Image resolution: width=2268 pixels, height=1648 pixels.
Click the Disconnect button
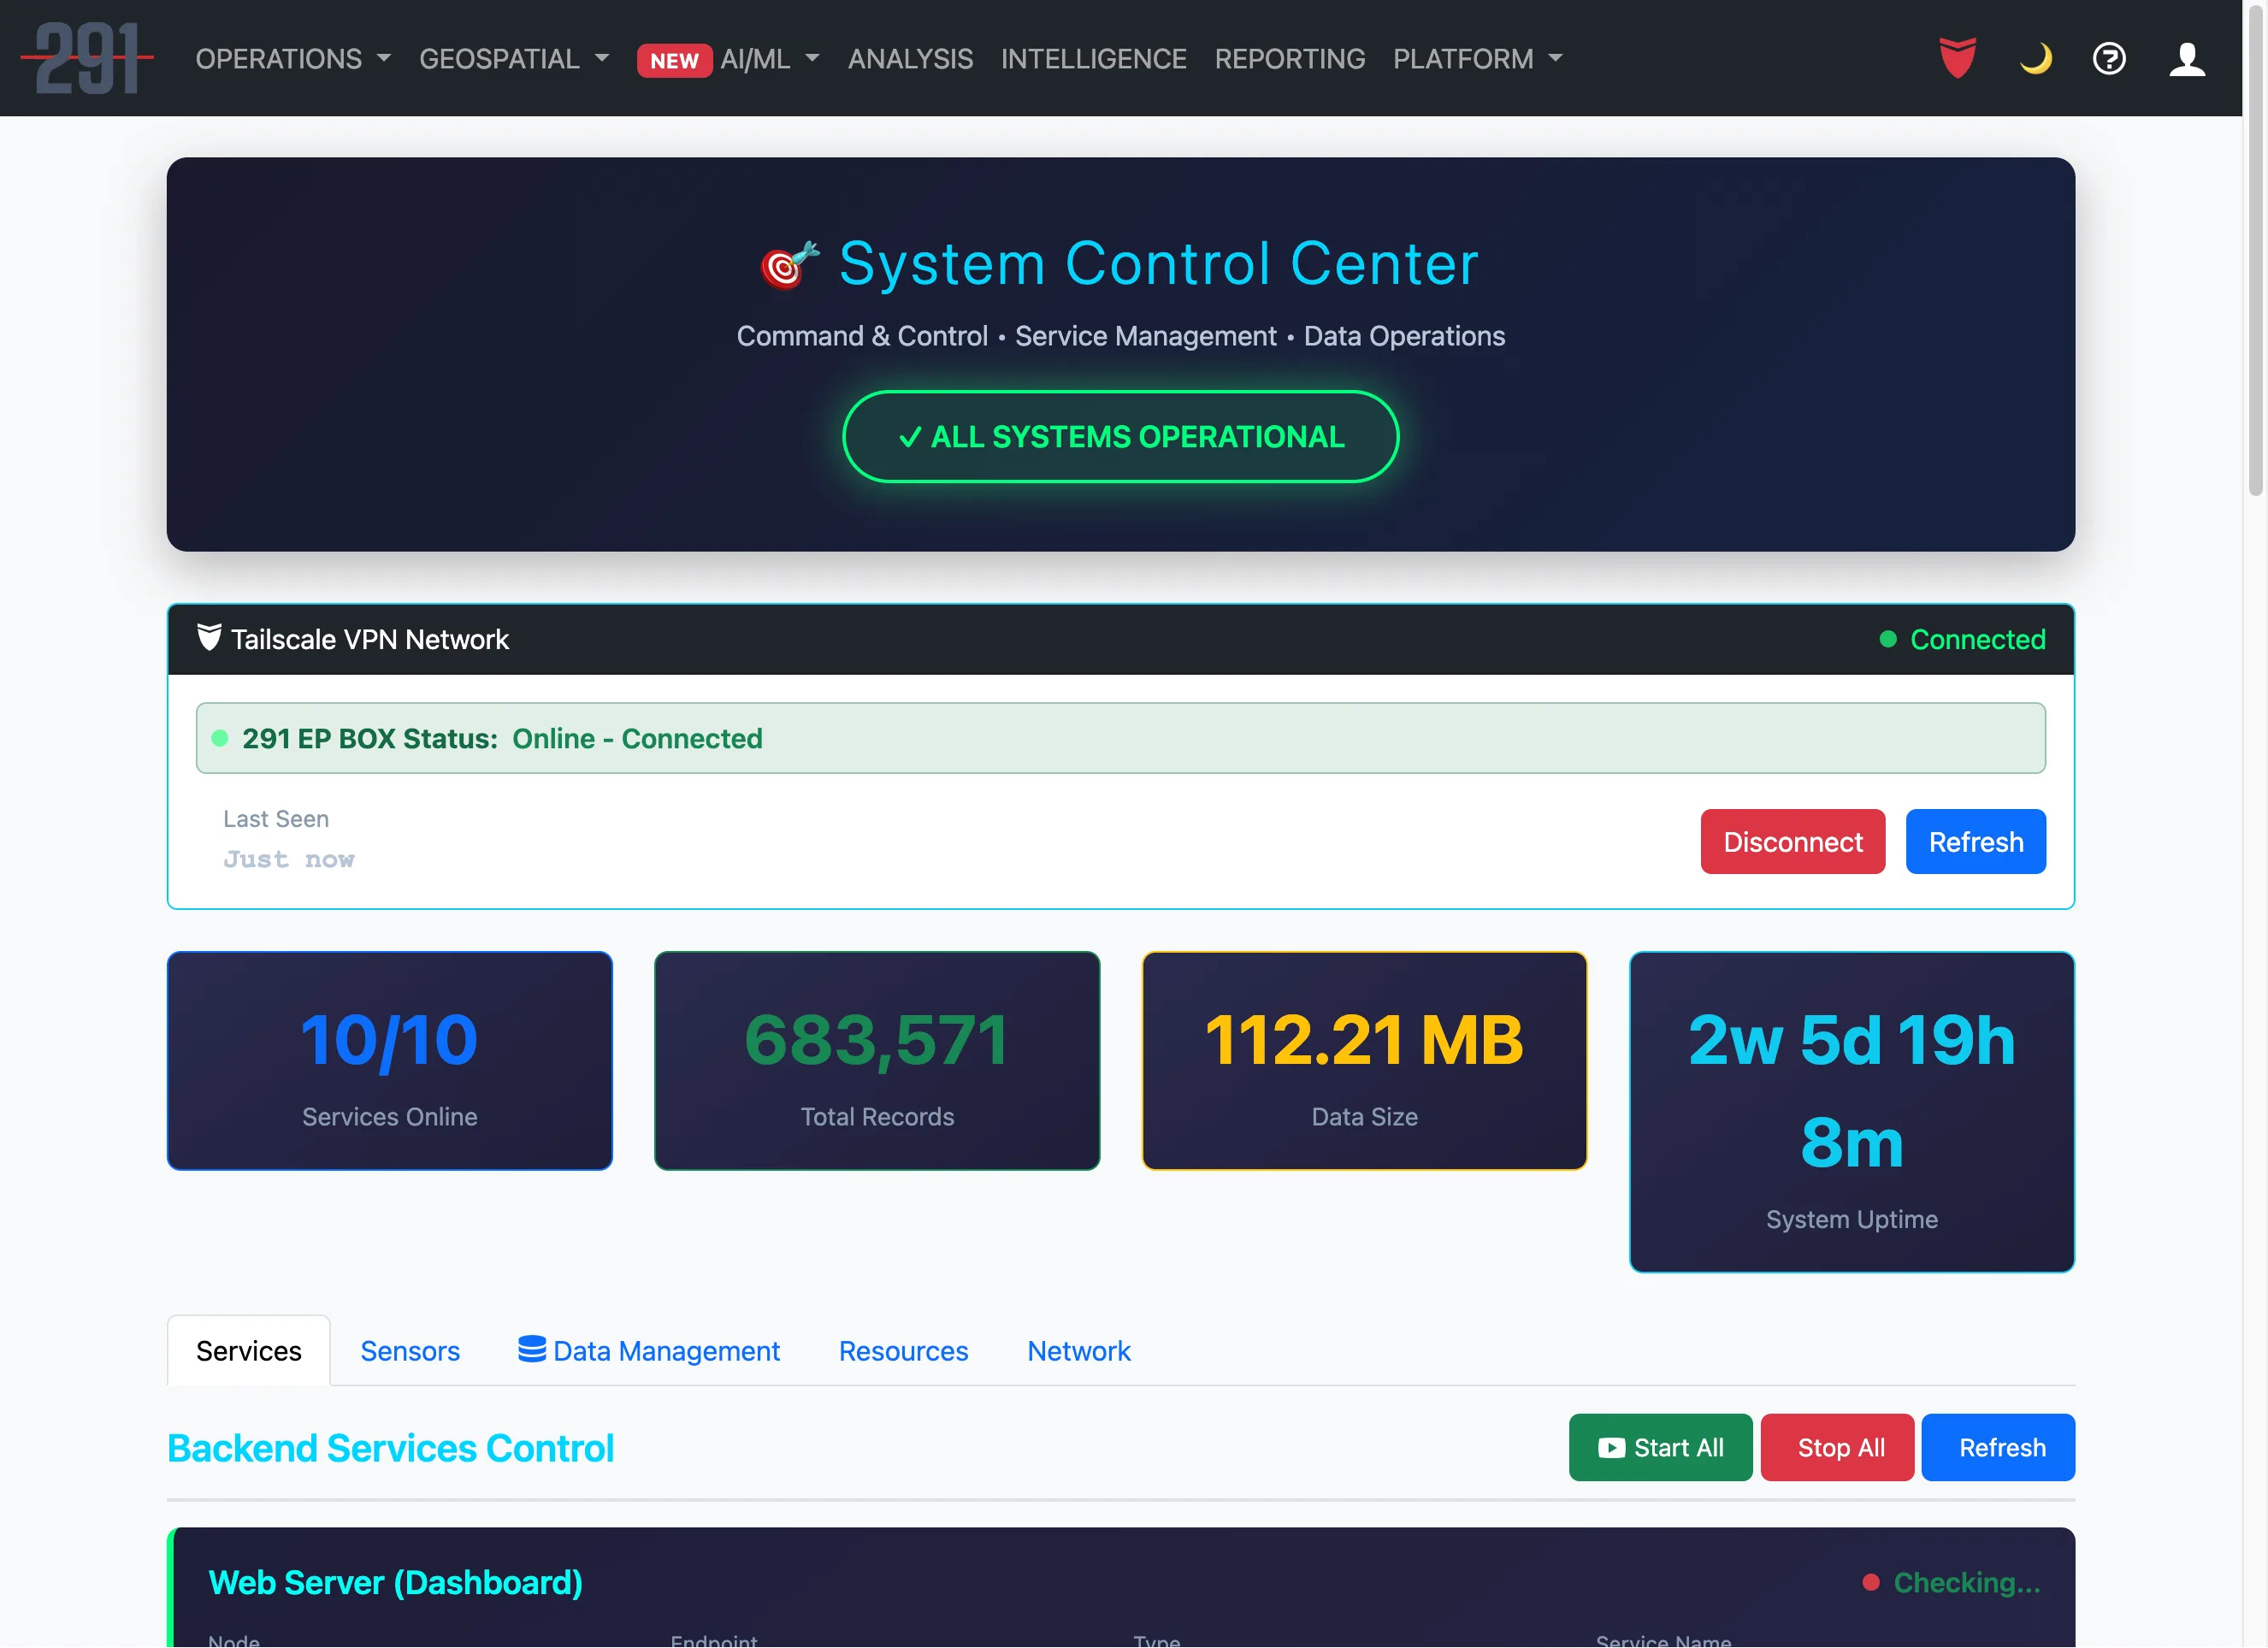pos(1792,841)
